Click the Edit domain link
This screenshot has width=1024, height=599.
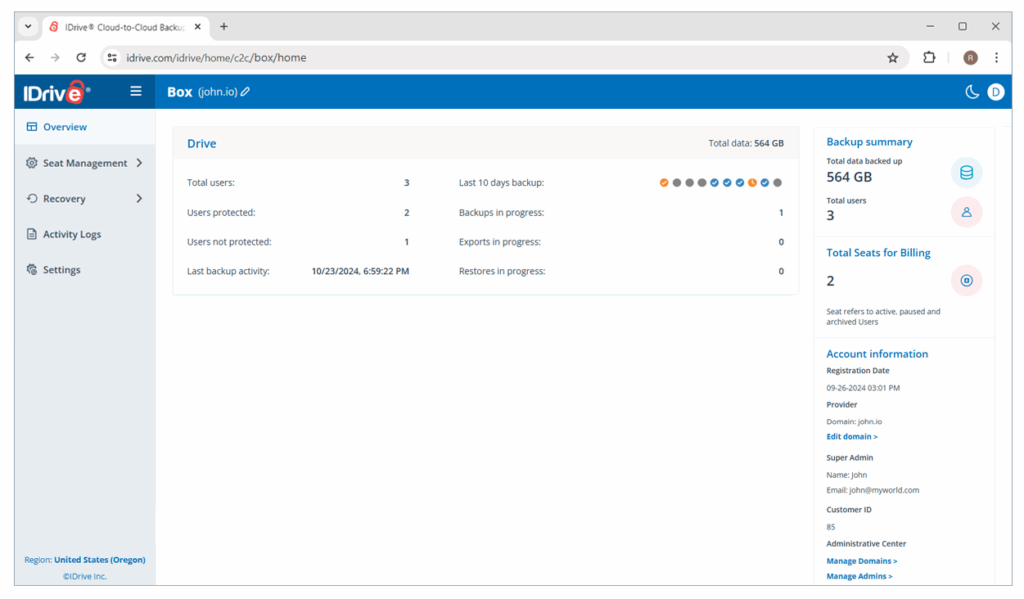tap(852, 436)
